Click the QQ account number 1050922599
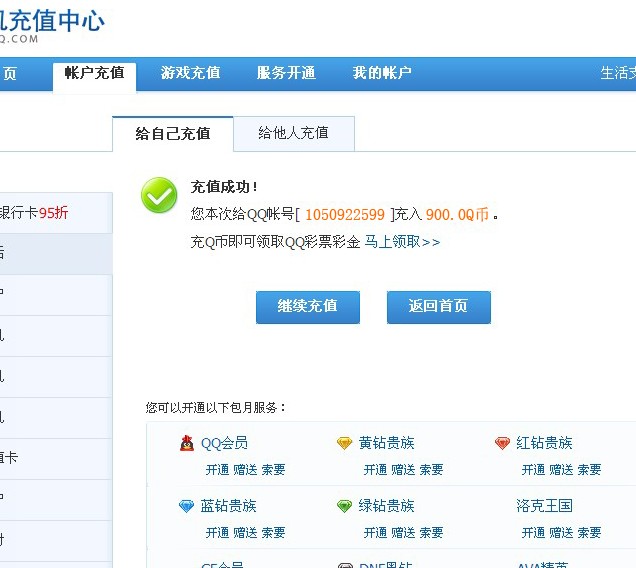This screenshot has width=636, height=568. (345, 215)
